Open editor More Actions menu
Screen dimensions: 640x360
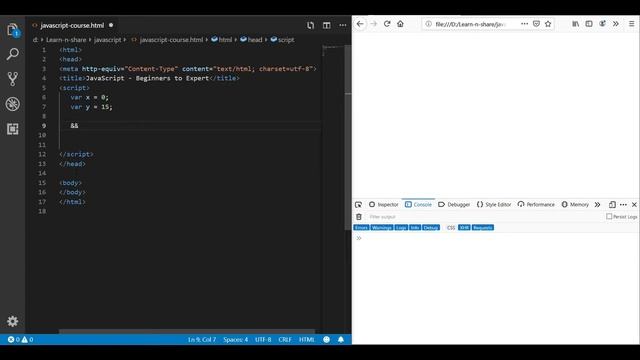pos(343,25)
